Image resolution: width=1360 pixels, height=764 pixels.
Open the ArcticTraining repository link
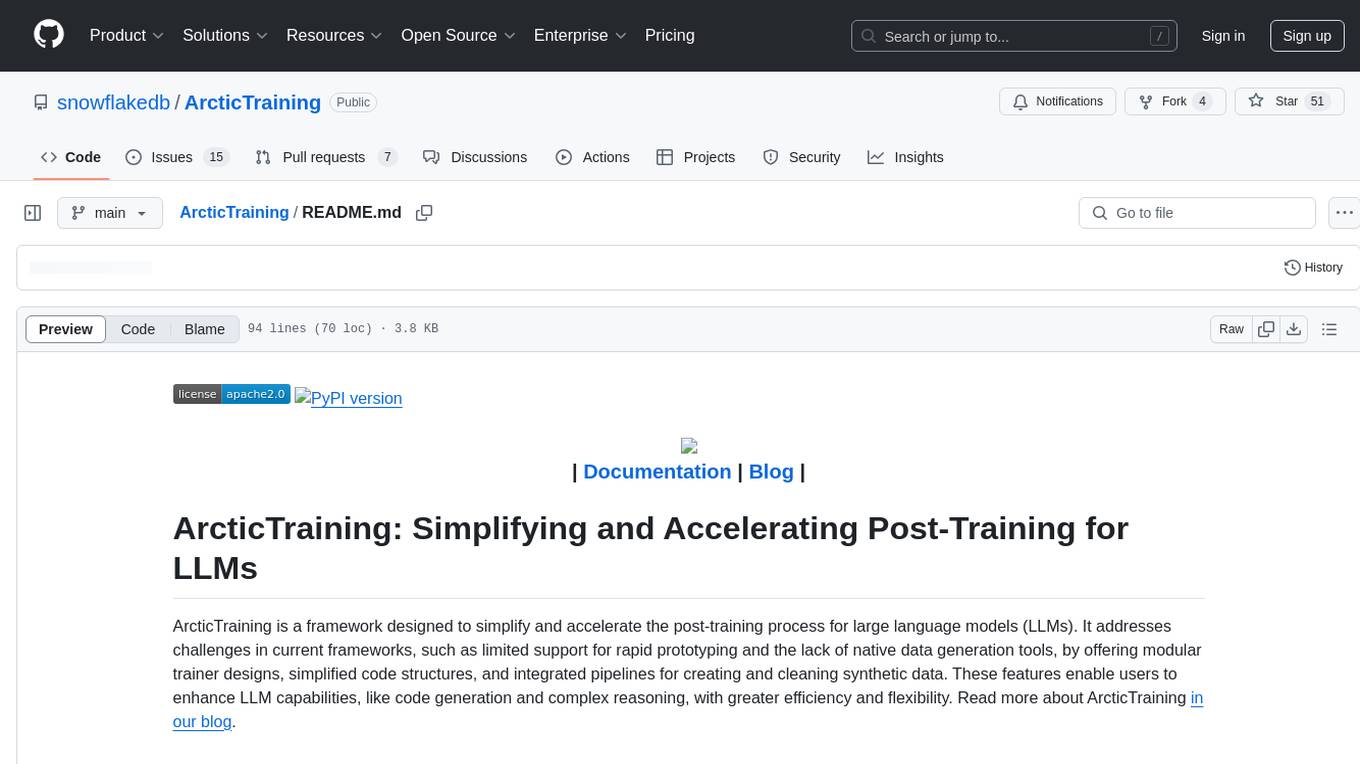253,103
